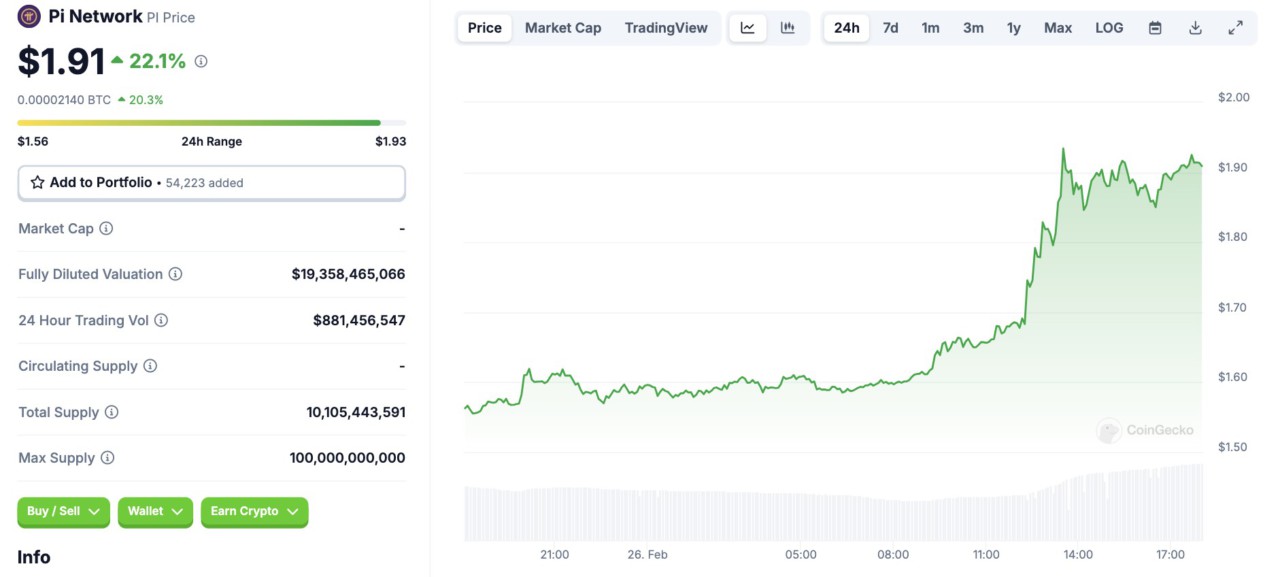Open the Buy / Sell dropdown
The height and width of the screenshot is (577, 1280).
tap(63, 511)
